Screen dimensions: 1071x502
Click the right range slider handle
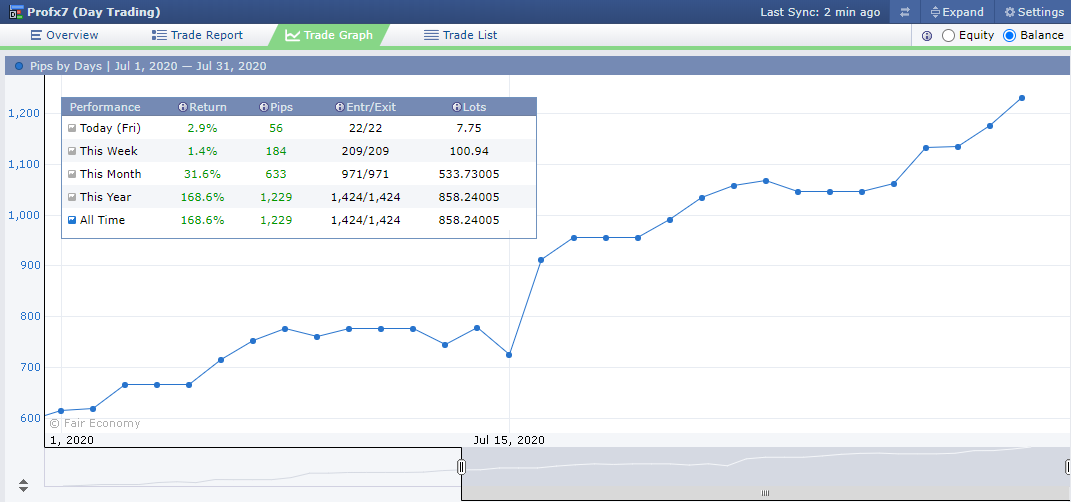pyautogui.click(x=1068, y=467)
